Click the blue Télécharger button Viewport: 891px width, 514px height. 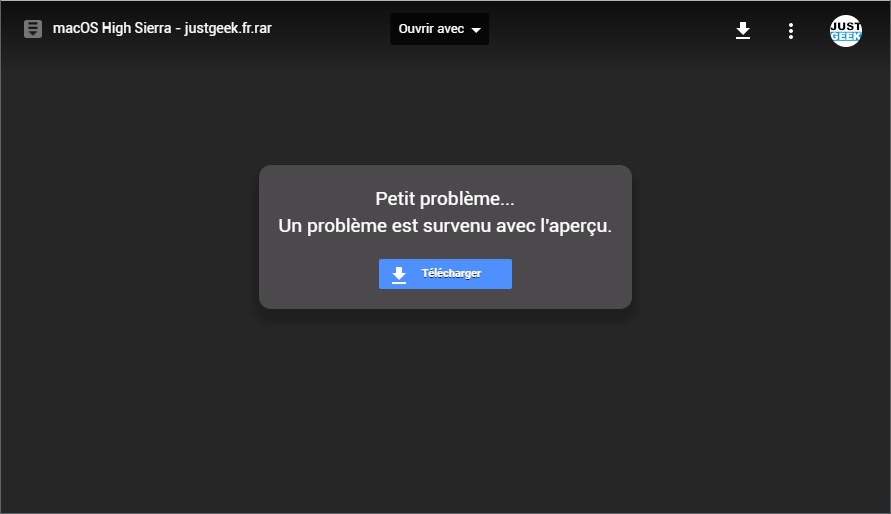click(x=445, y=274)
